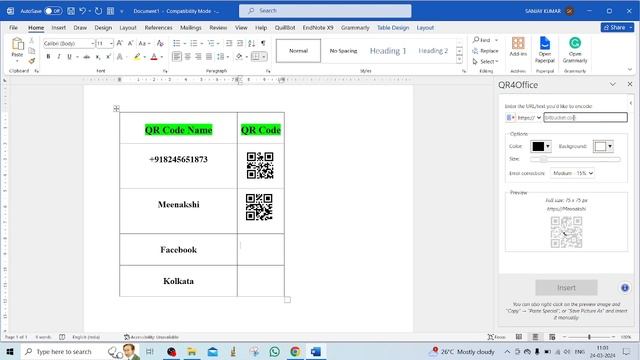Viewport: 640px width, 360px height.
Task: Open the File menu
Action: (x=13, y=28)
